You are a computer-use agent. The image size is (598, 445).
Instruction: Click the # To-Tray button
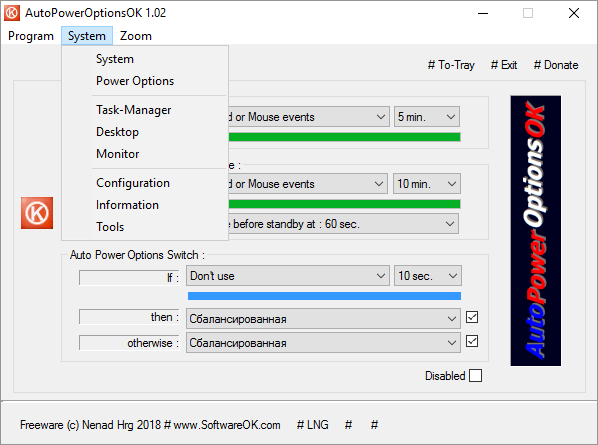coord(451,65)
